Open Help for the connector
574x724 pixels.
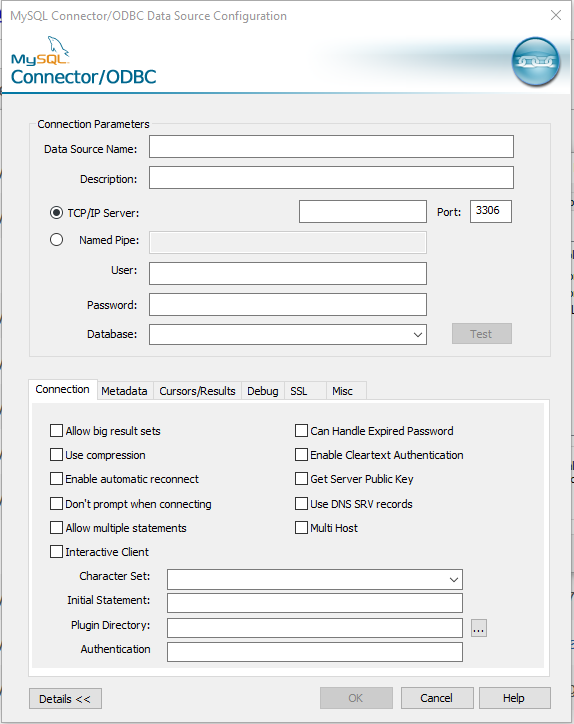click(514, 698)
